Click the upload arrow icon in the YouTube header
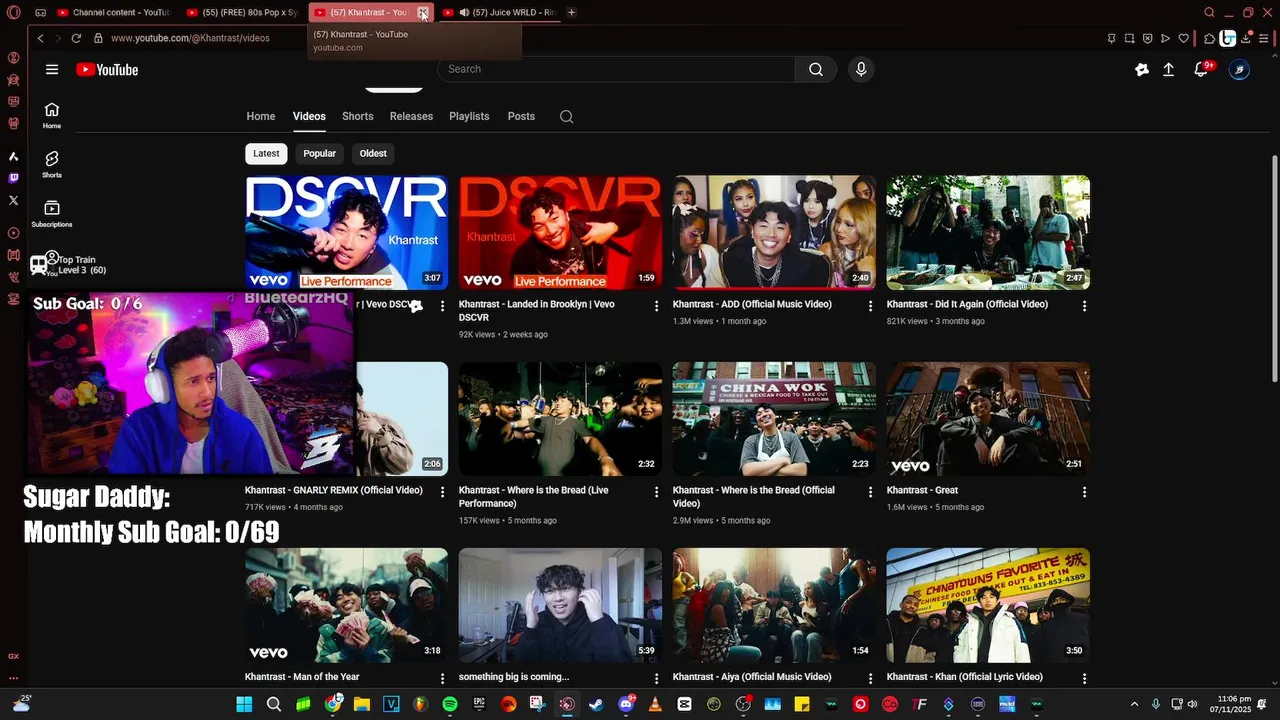The height and width of the screenshot is (720, 1280). [1168, 70]
